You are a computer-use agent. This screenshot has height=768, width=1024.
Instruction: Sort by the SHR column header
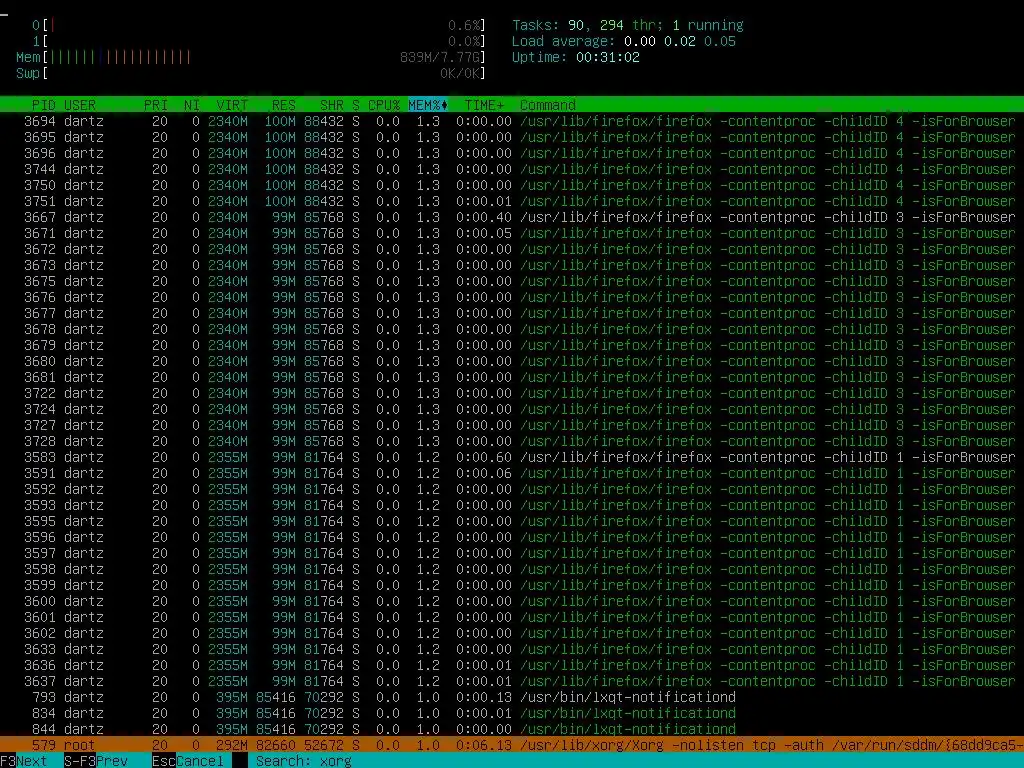coord(332,105)
